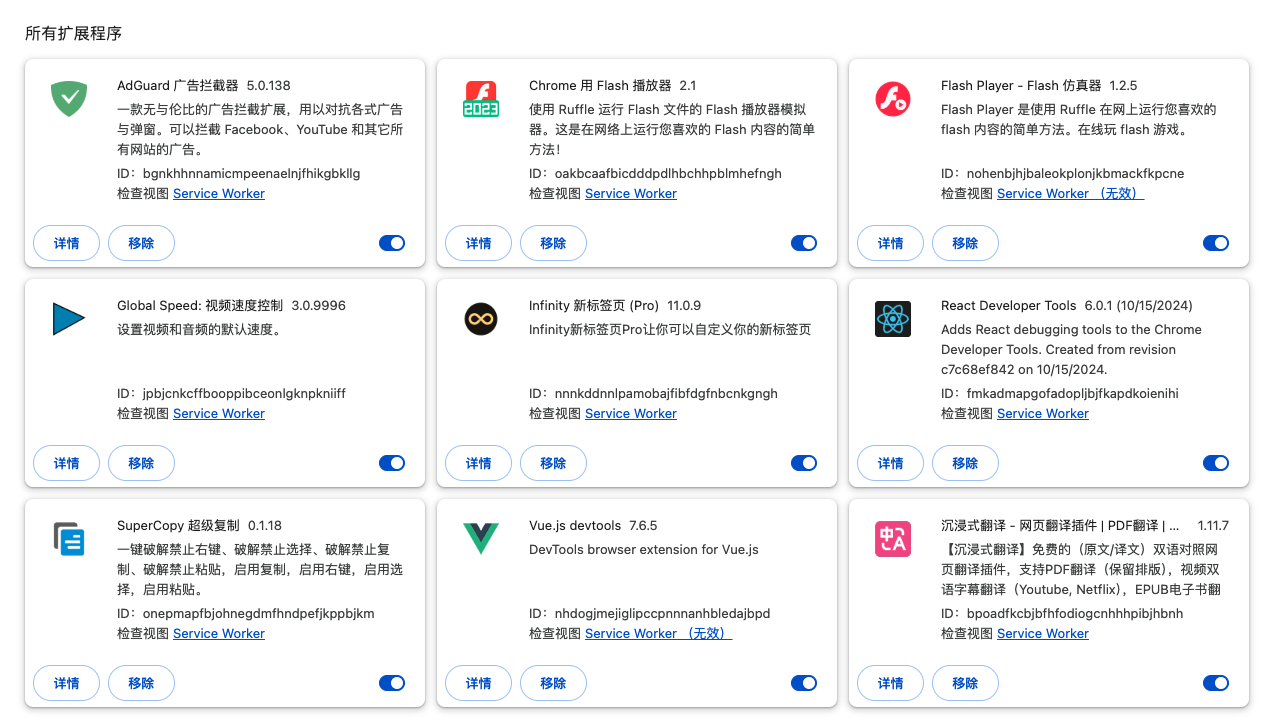Click the AdGuard green shield icon
This screenshot has height=728, width=1277.
[x=69, y=98]
